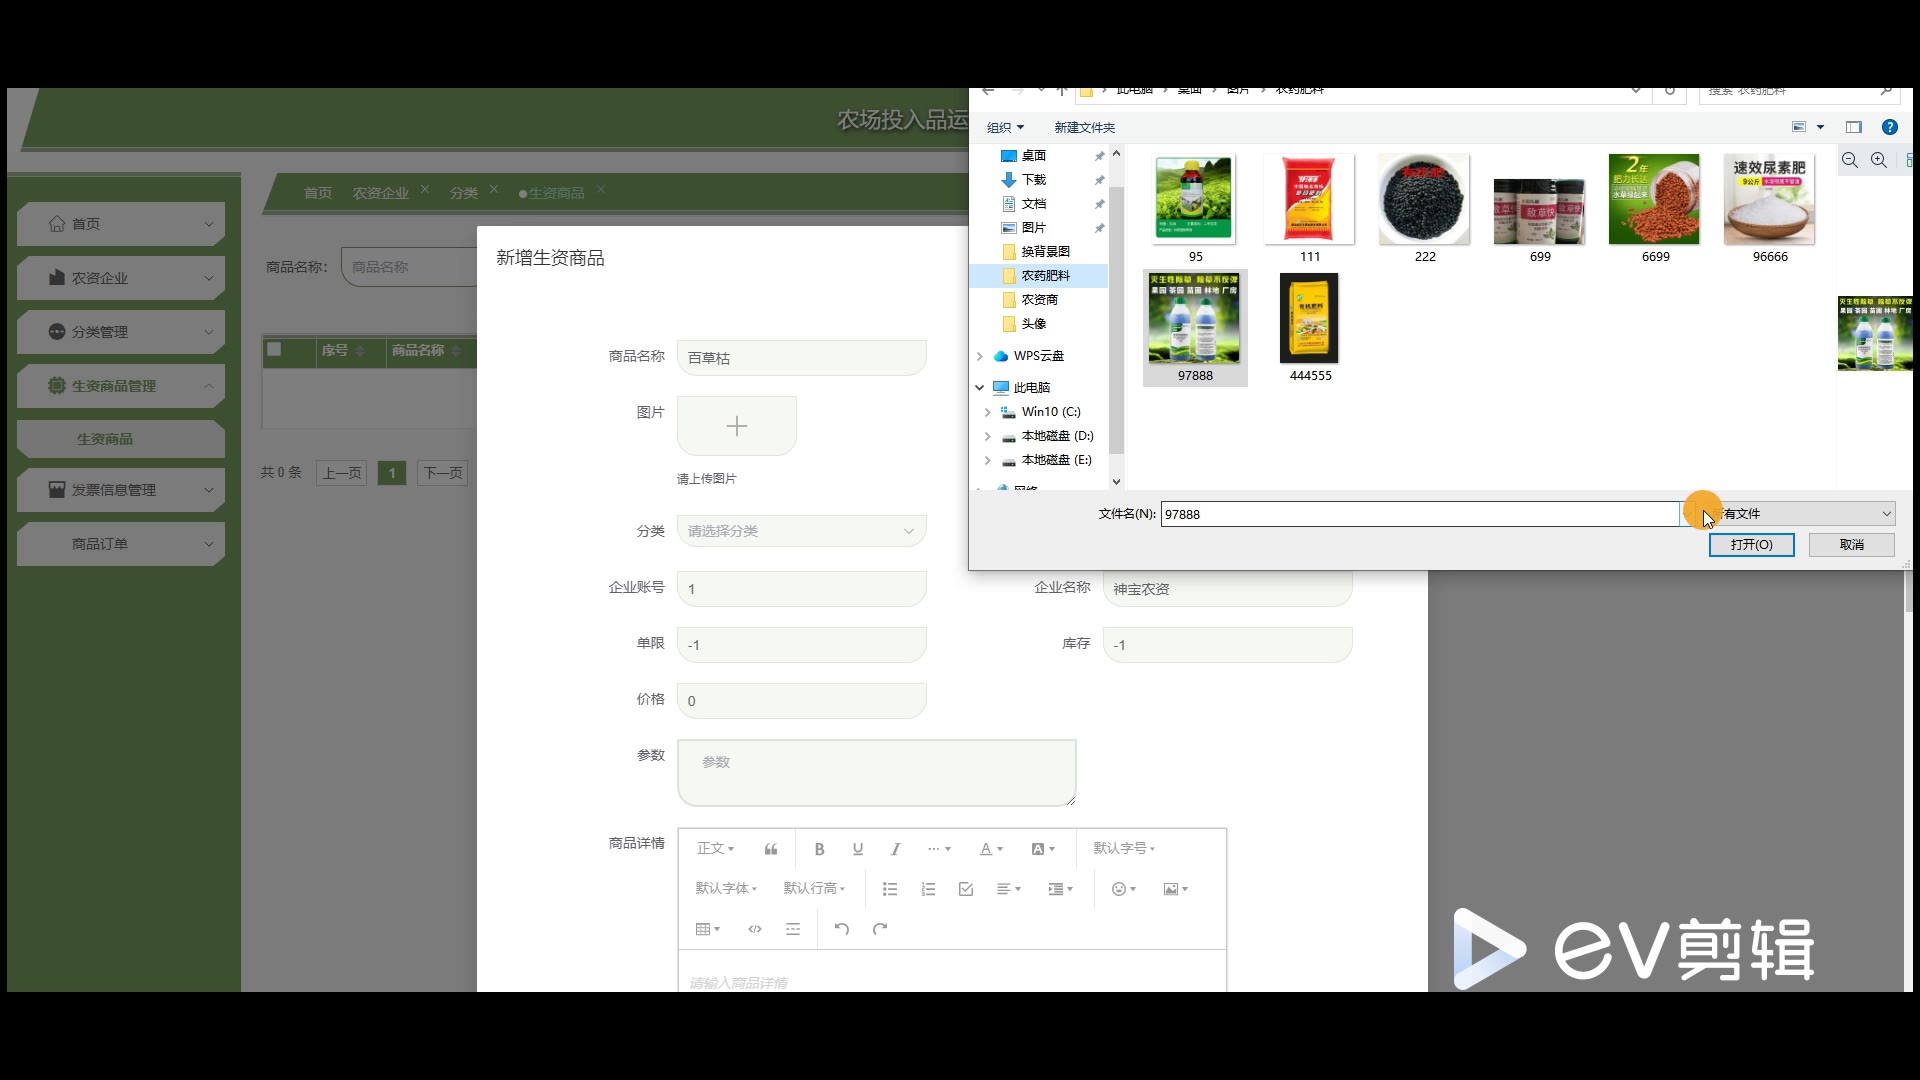Image resolution: width=1920 pixels, height=1080 pixels.
Task: Click Open (打开) in the file dialog
Action: 1751,545
